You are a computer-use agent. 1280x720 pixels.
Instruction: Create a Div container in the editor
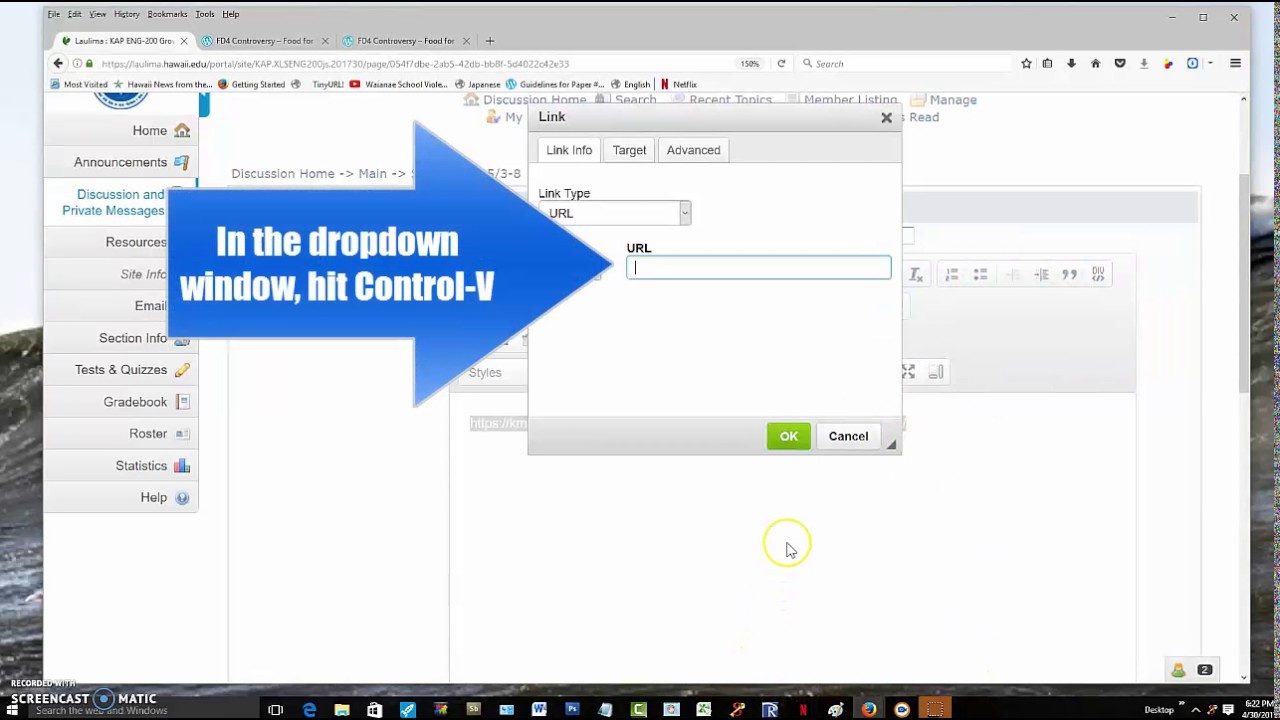(1098, 274)
